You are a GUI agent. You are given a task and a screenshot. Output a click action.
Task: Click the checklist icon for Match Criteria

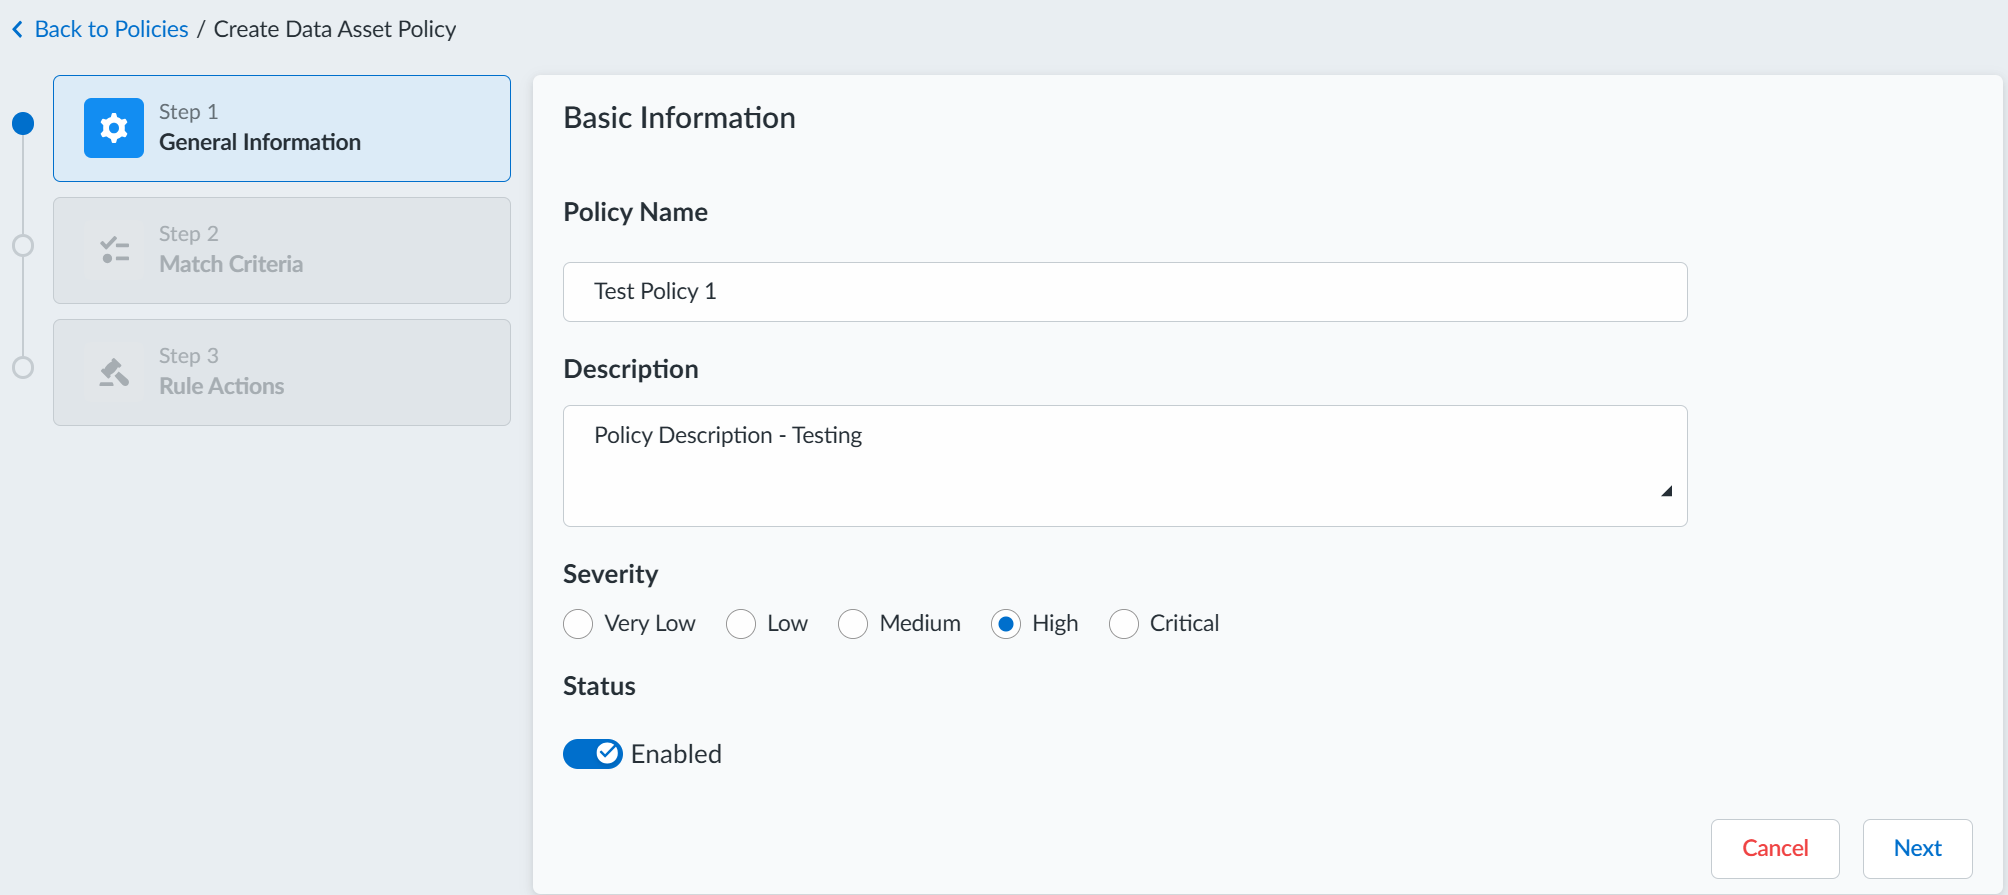point(114,250)
